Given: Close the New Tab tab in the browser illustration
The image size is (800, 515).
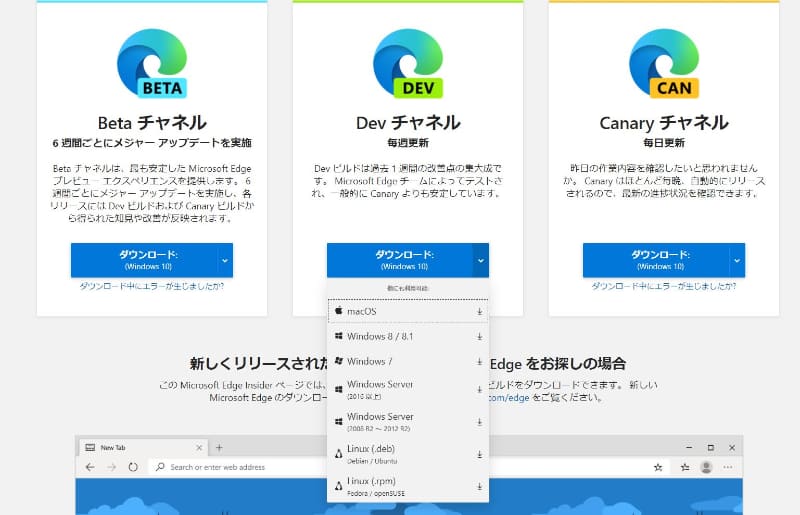Looking at the screenshot, I should tap(199, 448).
